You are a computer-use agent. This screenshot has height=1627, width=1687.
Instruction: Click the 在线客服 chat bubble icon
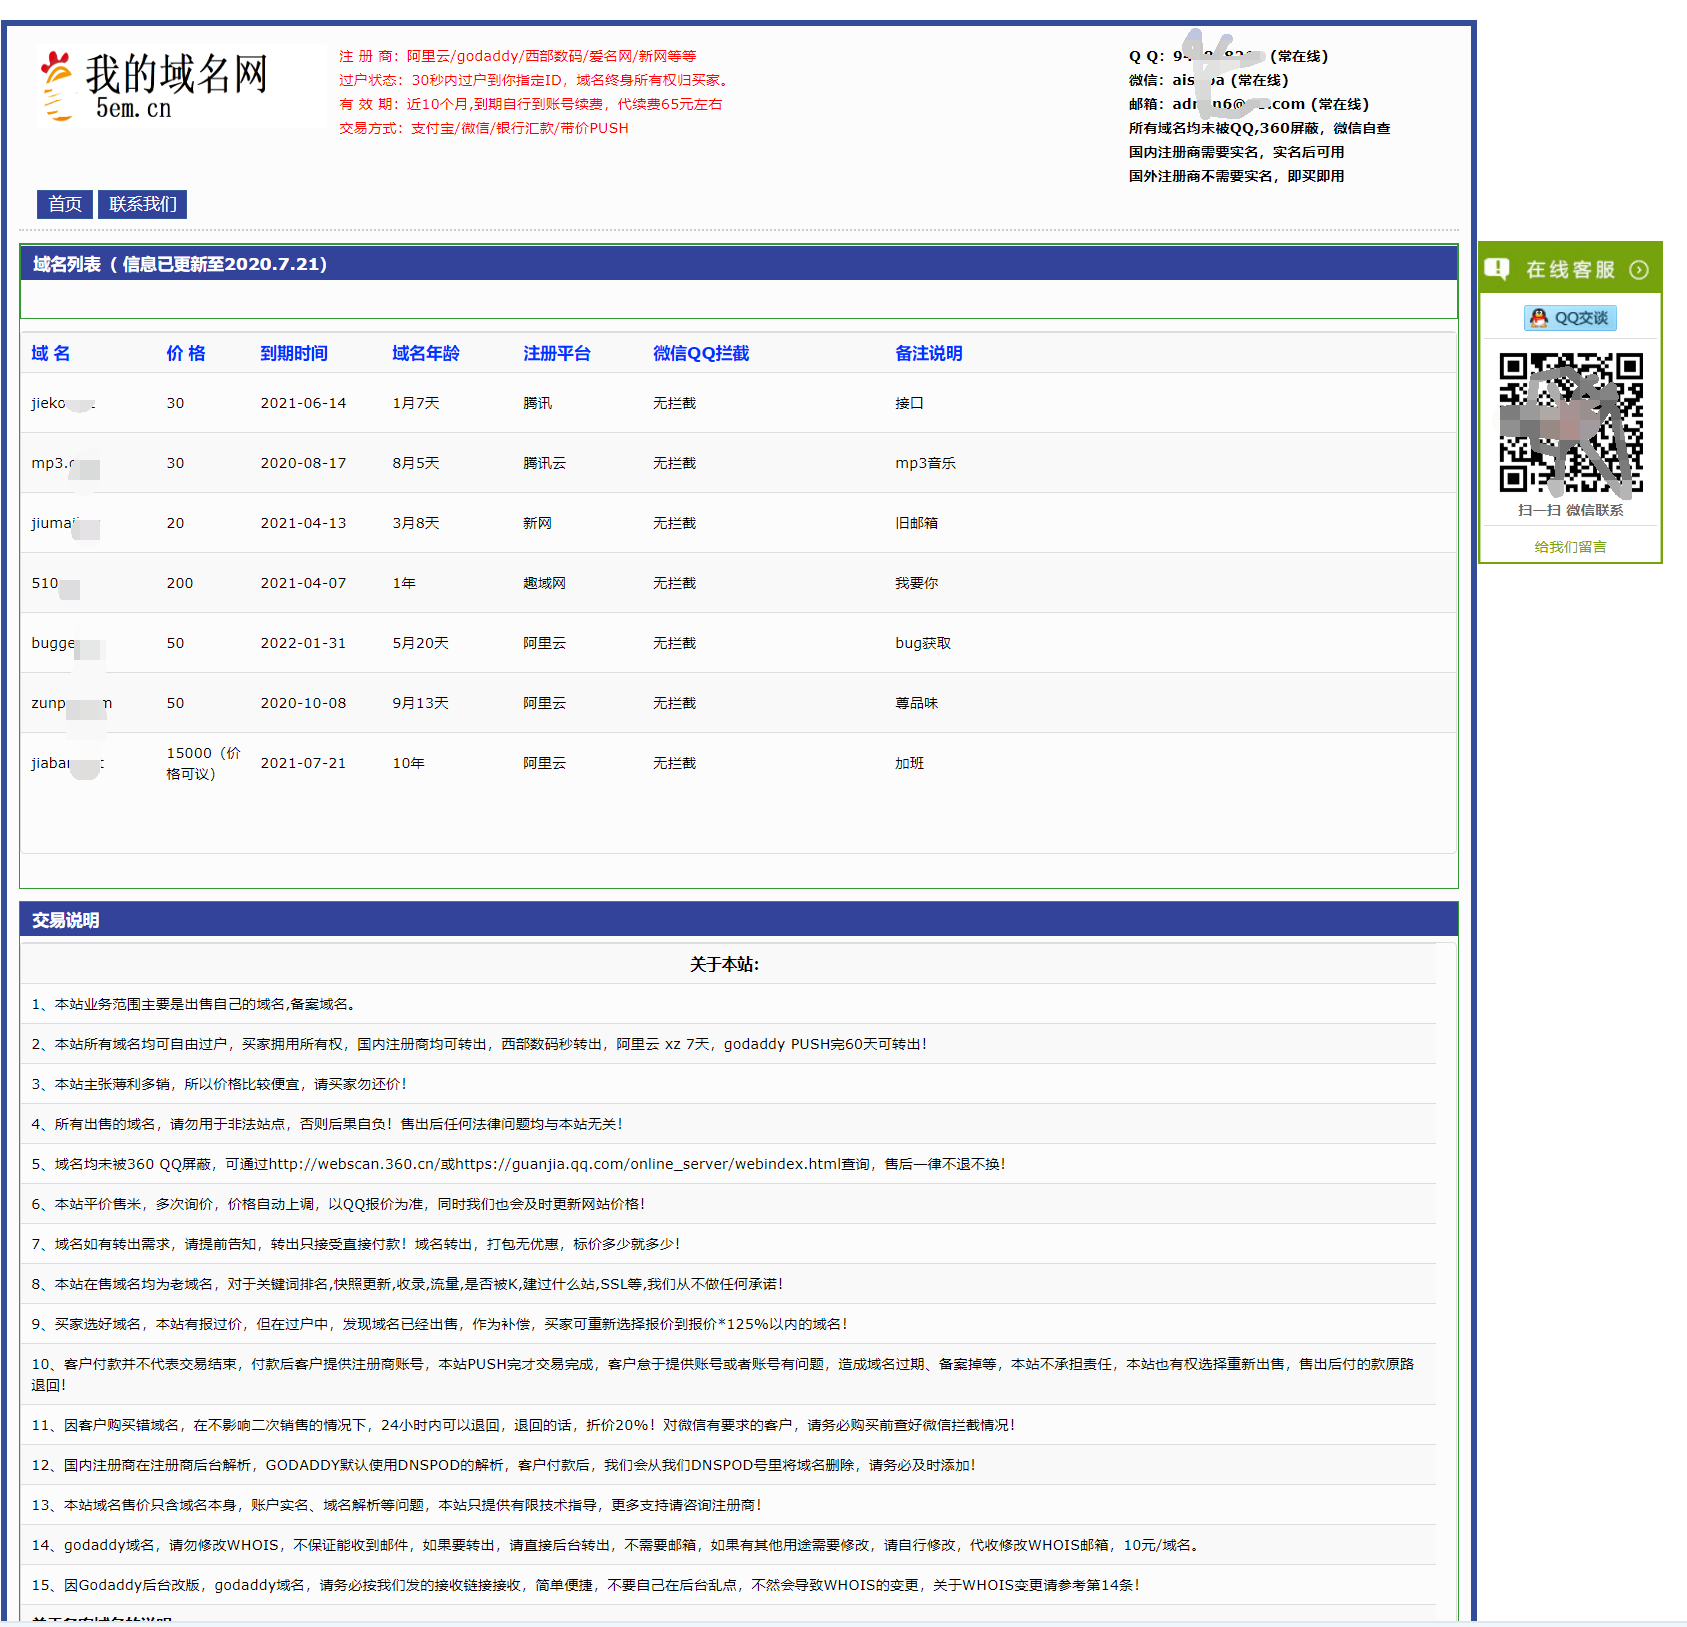[x=1497, y=269]
